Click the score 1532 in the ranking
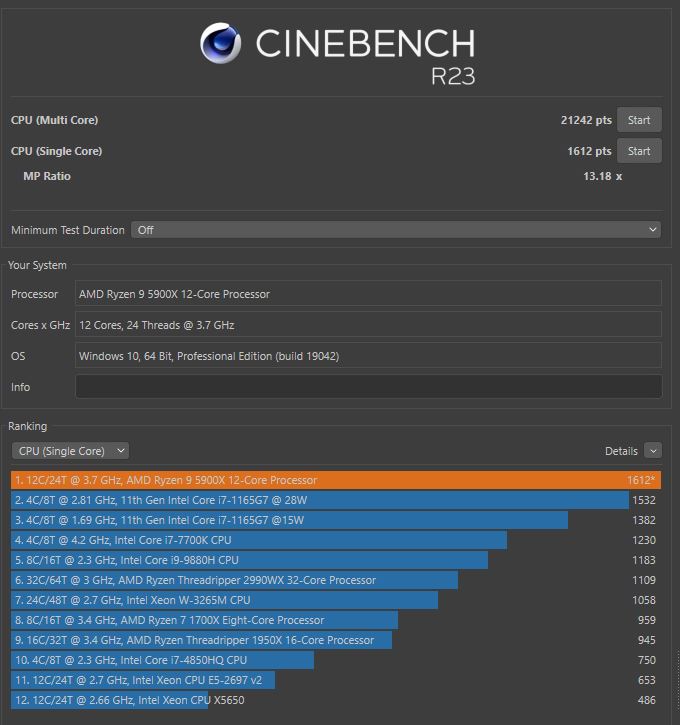 [644, 500]
